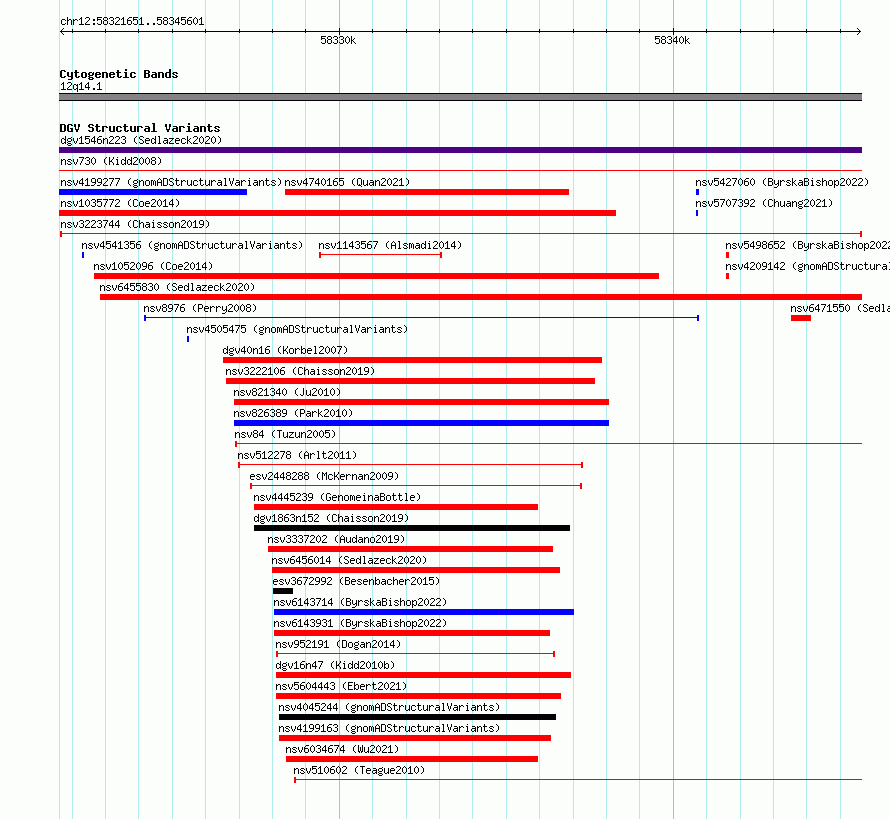Click the nsv4045244 gnomAD black bar
Screen dimensions: 890x819
coord(417,717)
